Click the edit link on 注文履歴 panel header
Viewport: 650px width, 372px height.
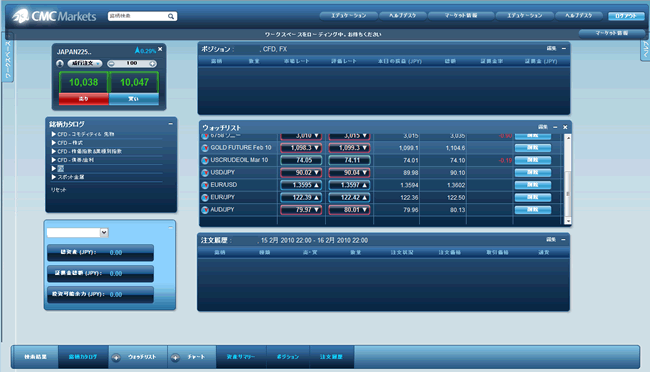[x=551, y=239]
